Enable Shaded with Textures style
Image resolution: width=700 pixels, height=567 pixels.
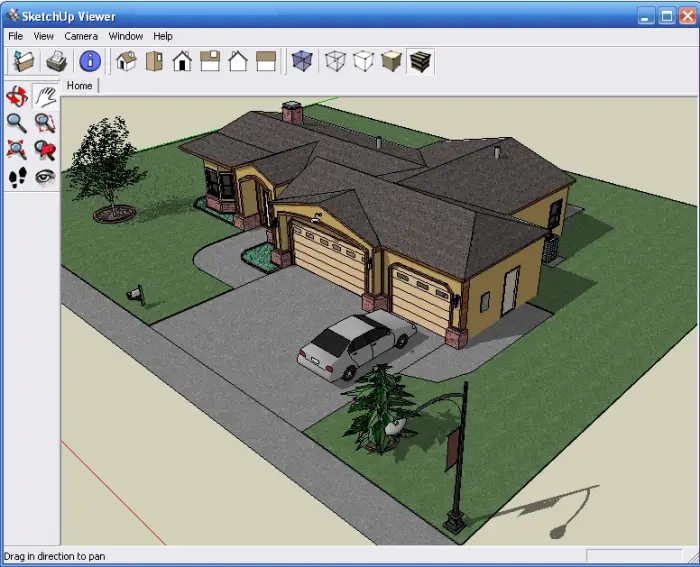(421, 61)
